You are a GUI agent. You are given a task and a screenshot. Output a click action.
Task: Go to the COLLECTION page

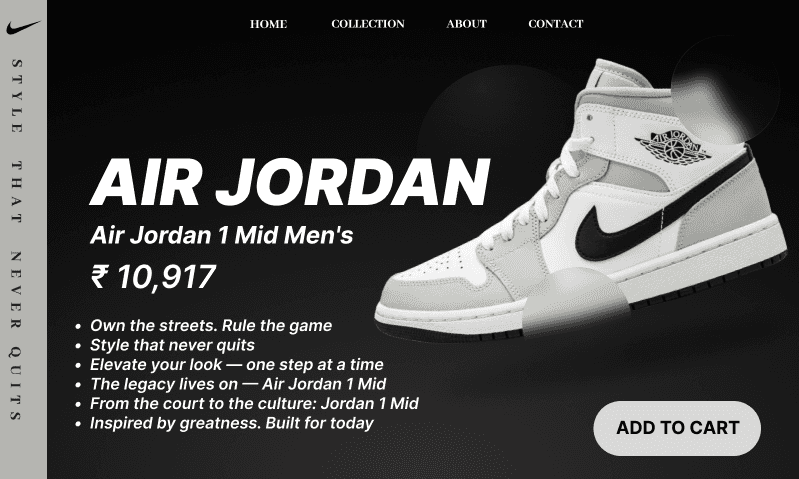(368, 24)
